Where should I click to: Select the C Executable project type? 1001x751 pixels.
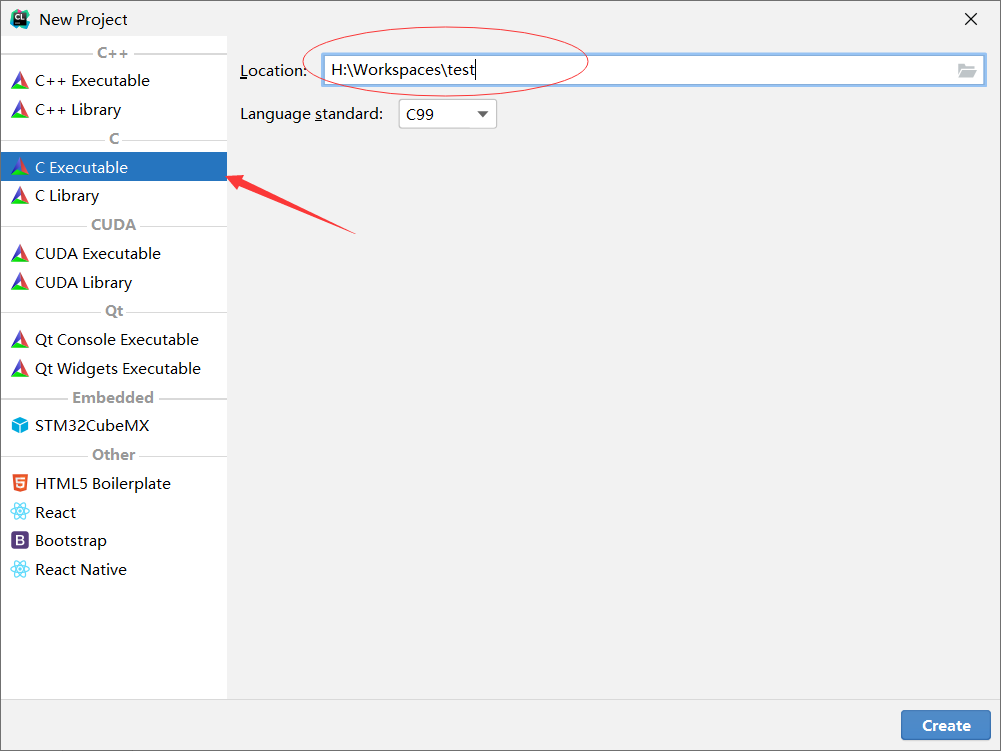(81, 167)
